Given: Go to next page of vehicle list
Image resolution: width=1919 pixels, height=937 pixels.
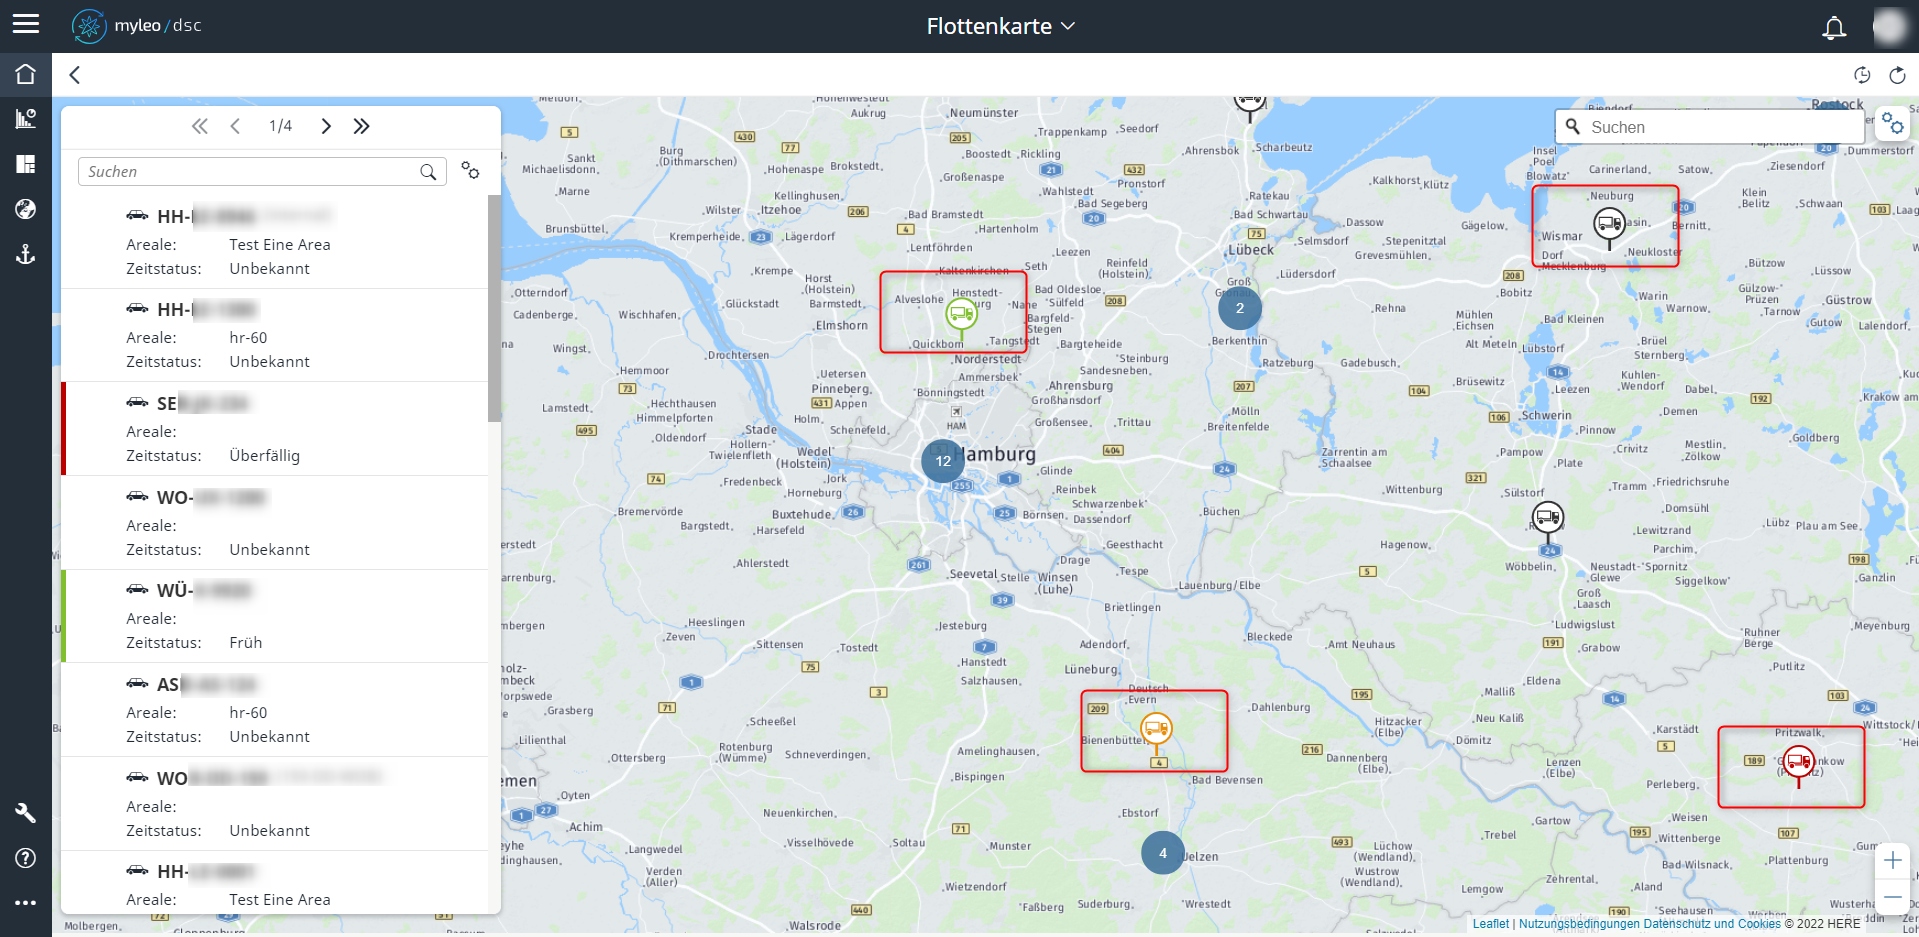Looking at the screenshot, I should tap(326, 126).
